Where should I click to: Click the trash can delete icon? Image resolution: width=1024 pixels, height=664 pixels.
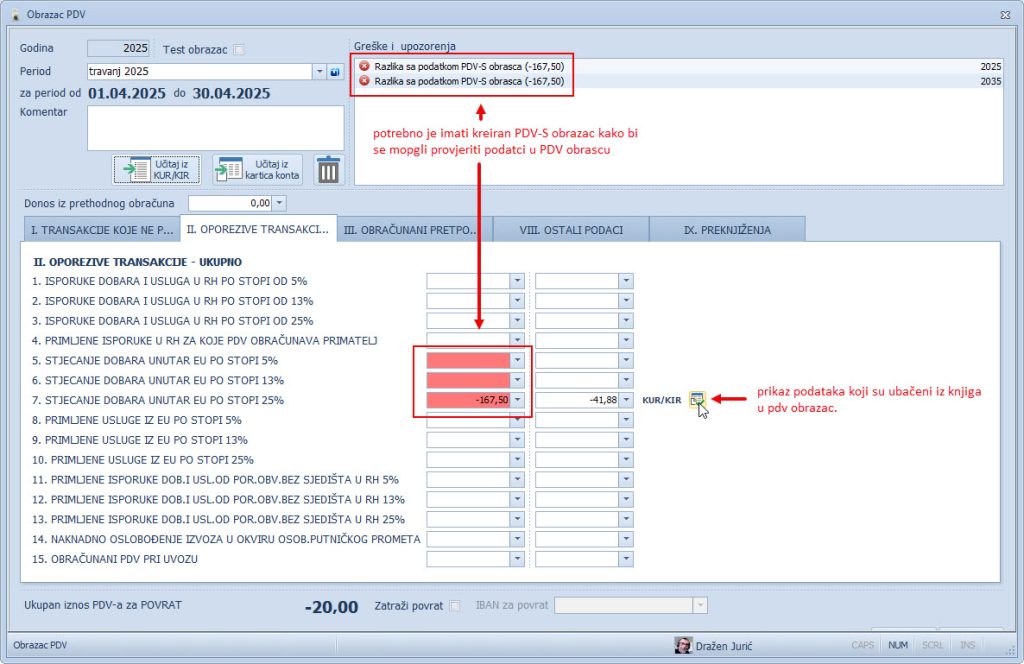coord(328,169)
